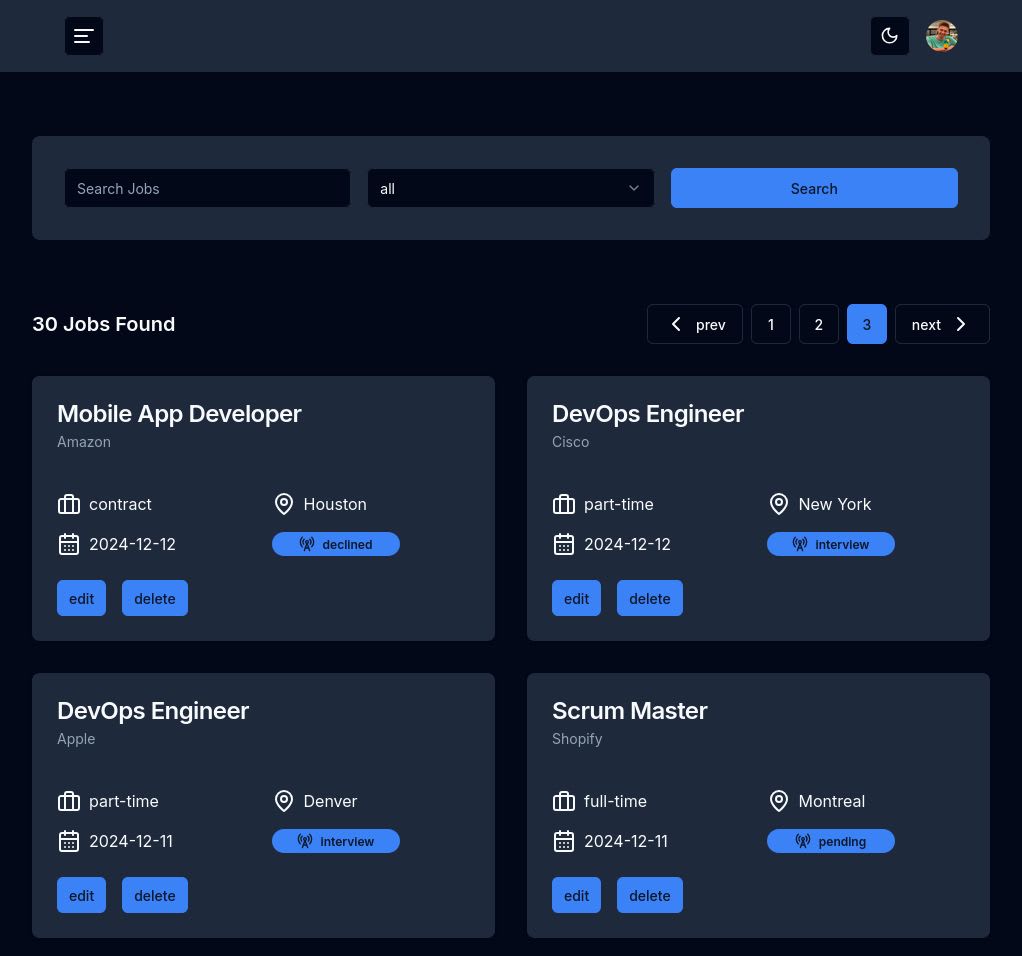Open the job type filter dropdown showing all
Image resolution: width=1022 pixels, height=956 pixels.
tap(510, 188)
